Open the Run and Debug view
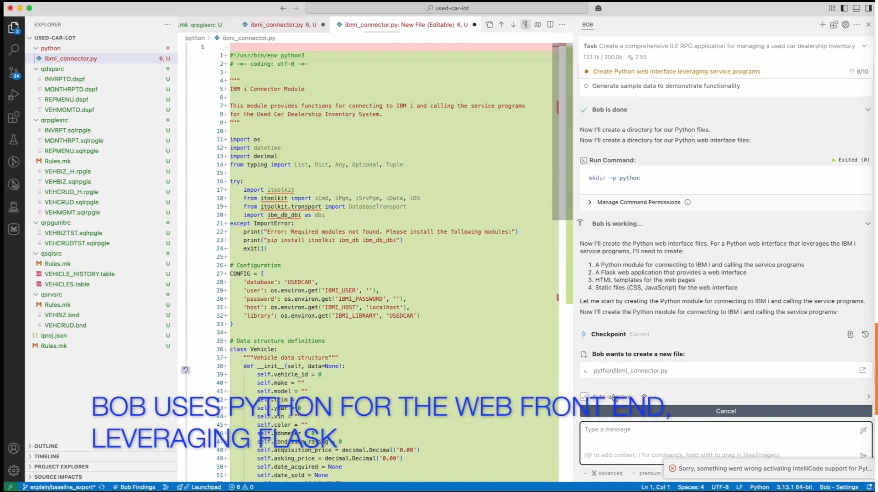The width and height of the screenshot is (878, 492). tap(13, 95)
